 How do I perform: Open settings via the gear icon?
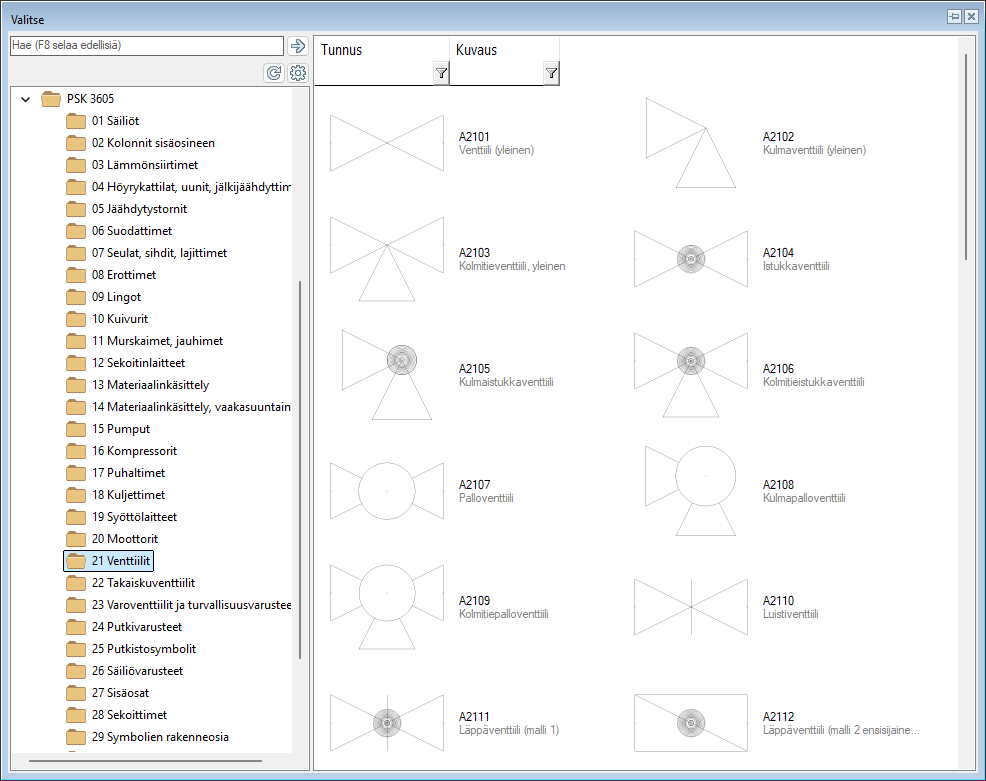point(297,73)
